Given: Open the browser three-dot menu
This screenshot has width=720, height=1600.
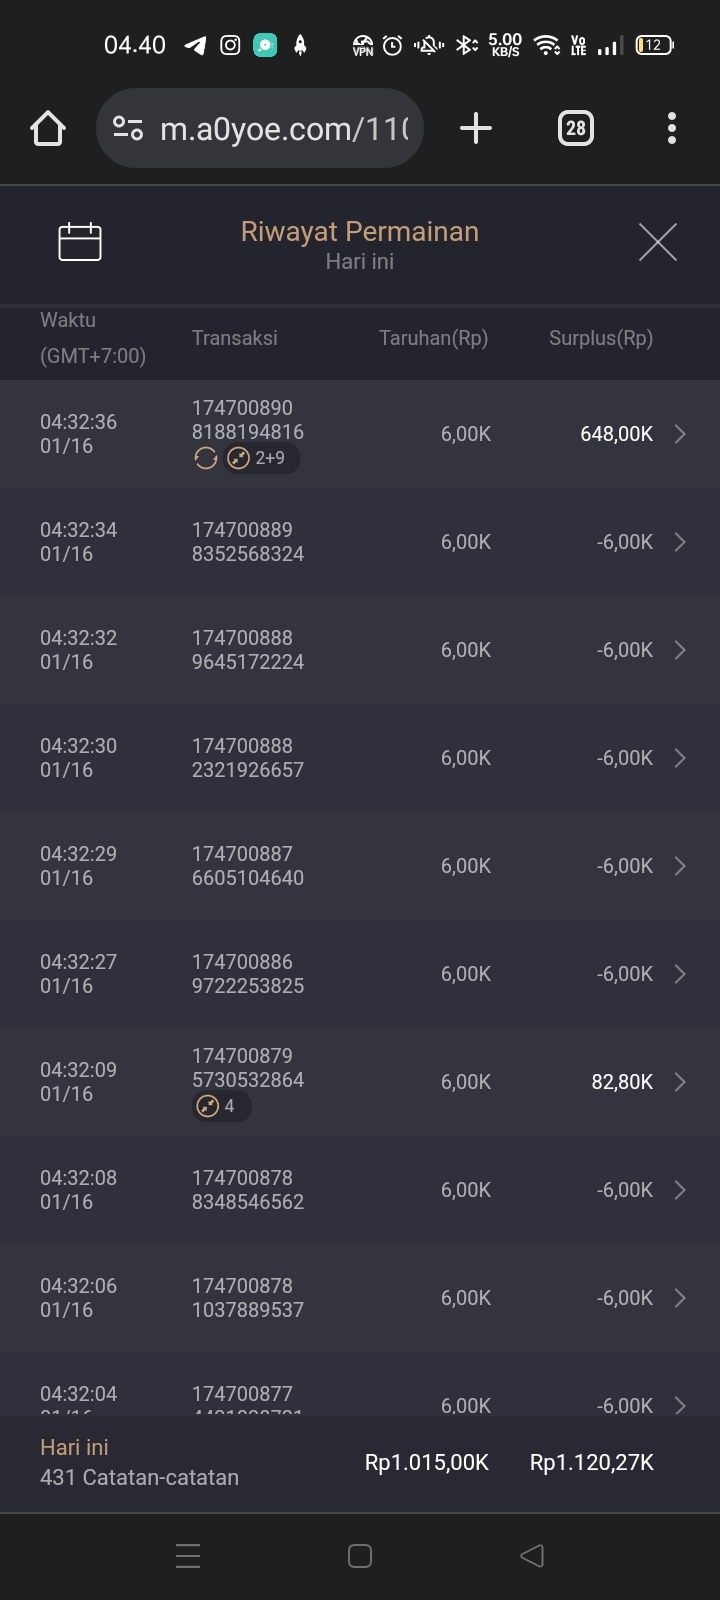Looking at the screenshot, I should pos(671,128).
